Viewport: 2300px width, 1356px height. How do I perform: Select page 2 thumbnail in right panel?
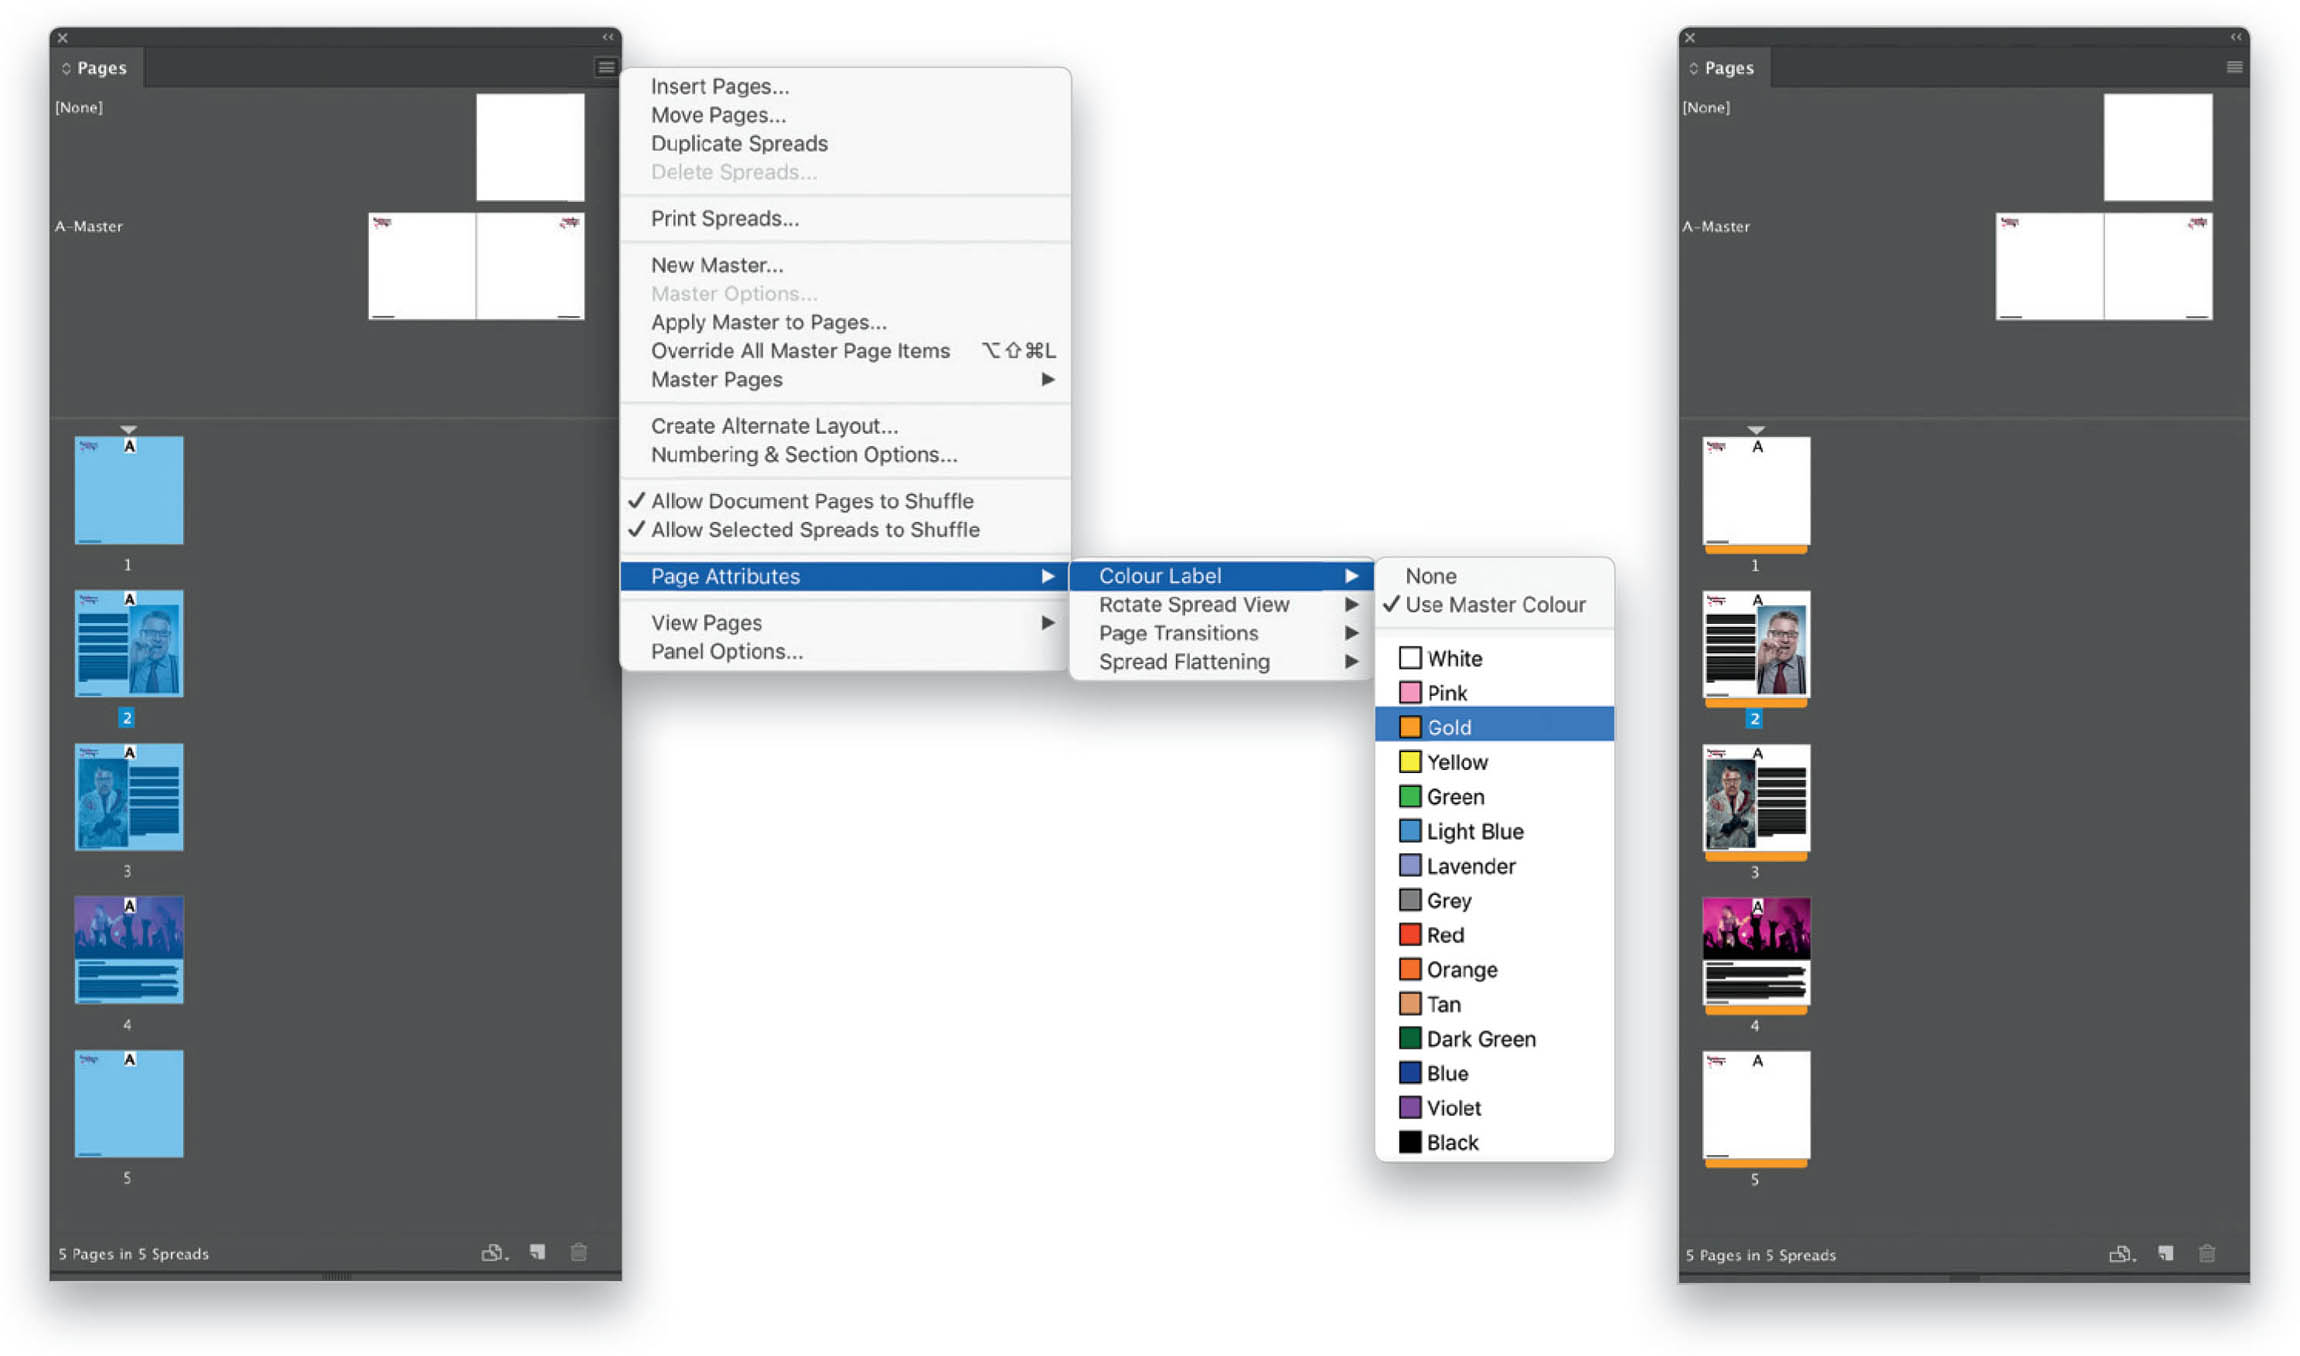tap(1756, 644)
